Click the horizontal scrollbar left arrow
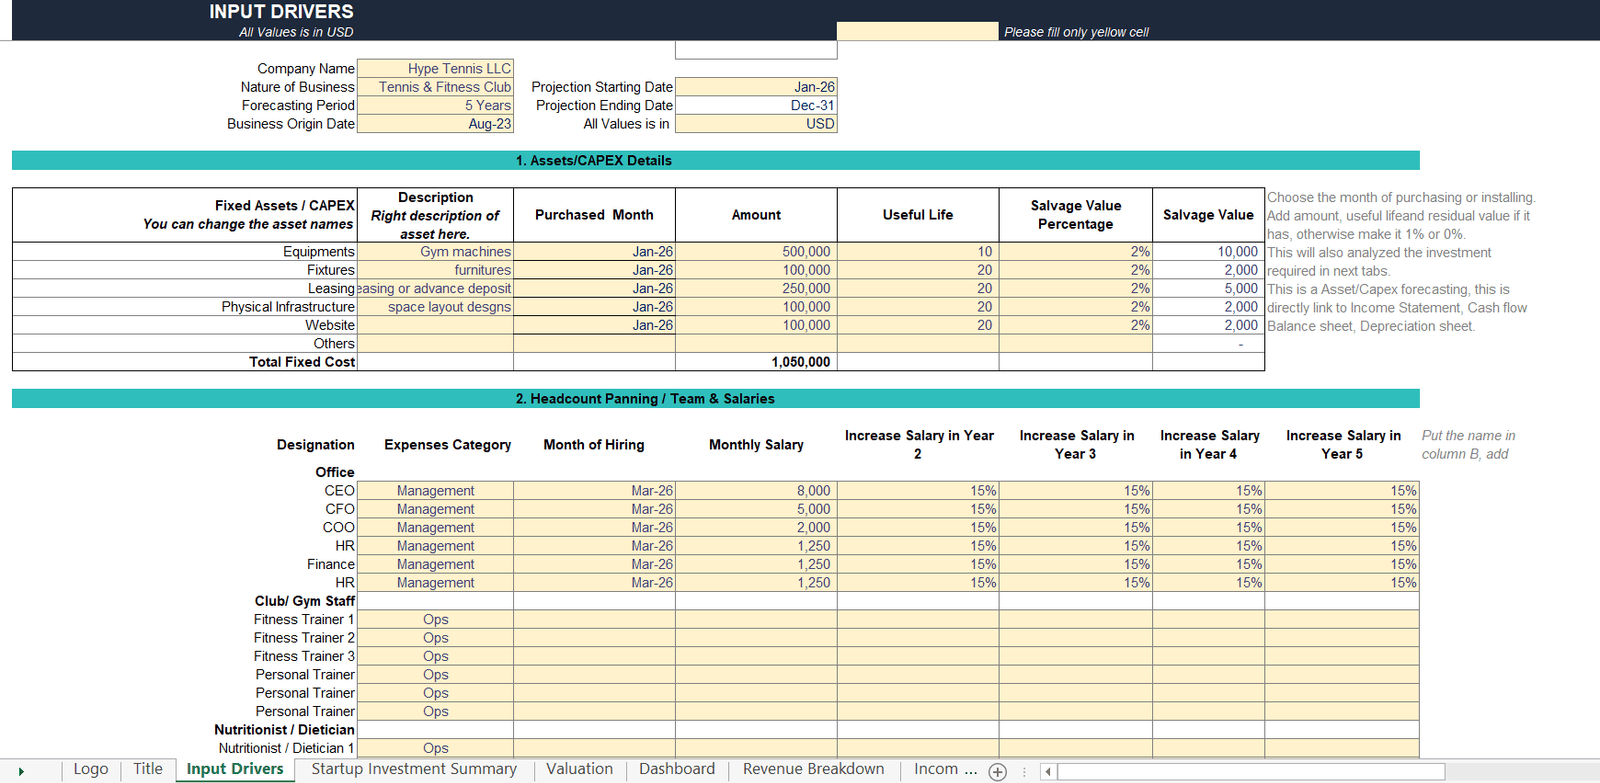The width and height of the screenshot is (1600, 783). click(1047, 771)
